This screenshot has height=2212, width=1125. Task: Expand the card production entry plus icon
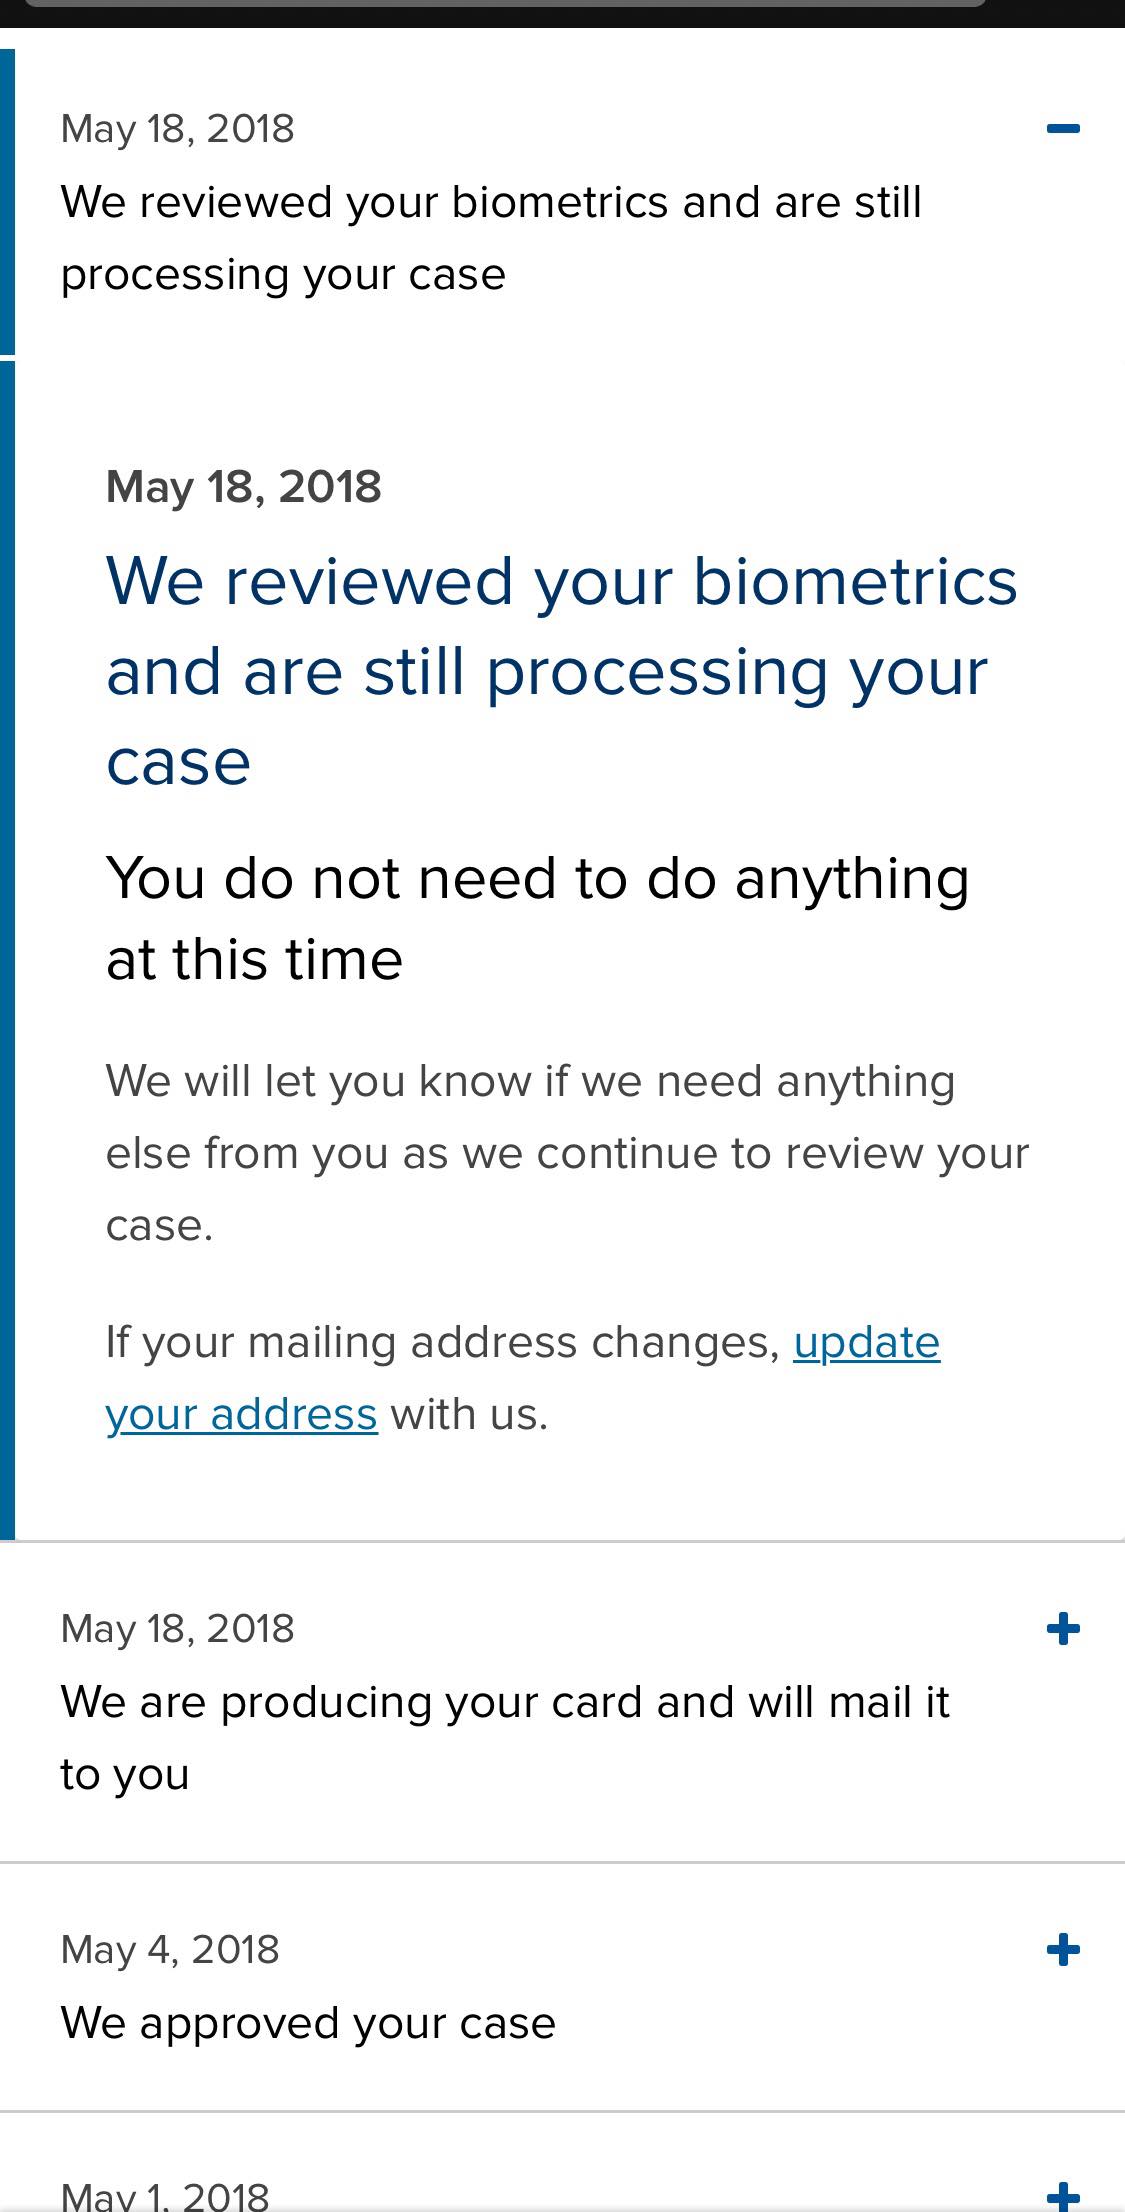[x=1062, y=1628]
